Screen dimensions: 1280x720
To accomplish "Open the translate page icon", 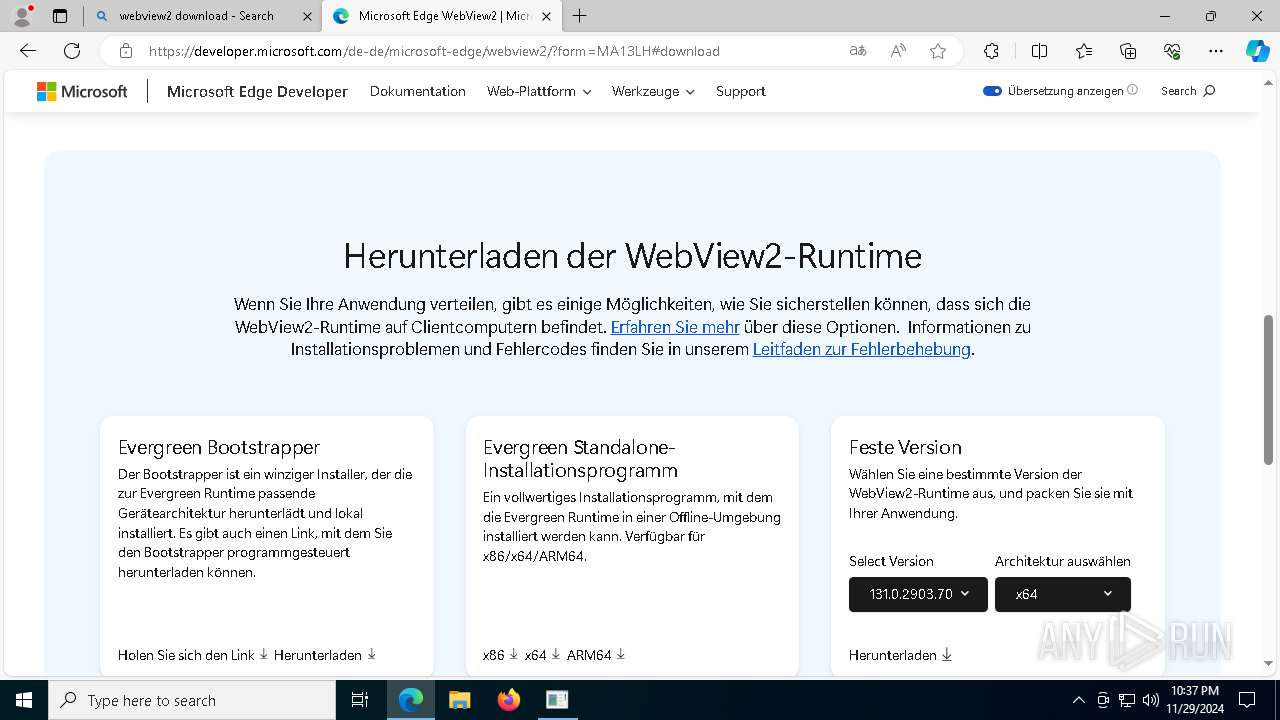I will click(x=858, y=51).
